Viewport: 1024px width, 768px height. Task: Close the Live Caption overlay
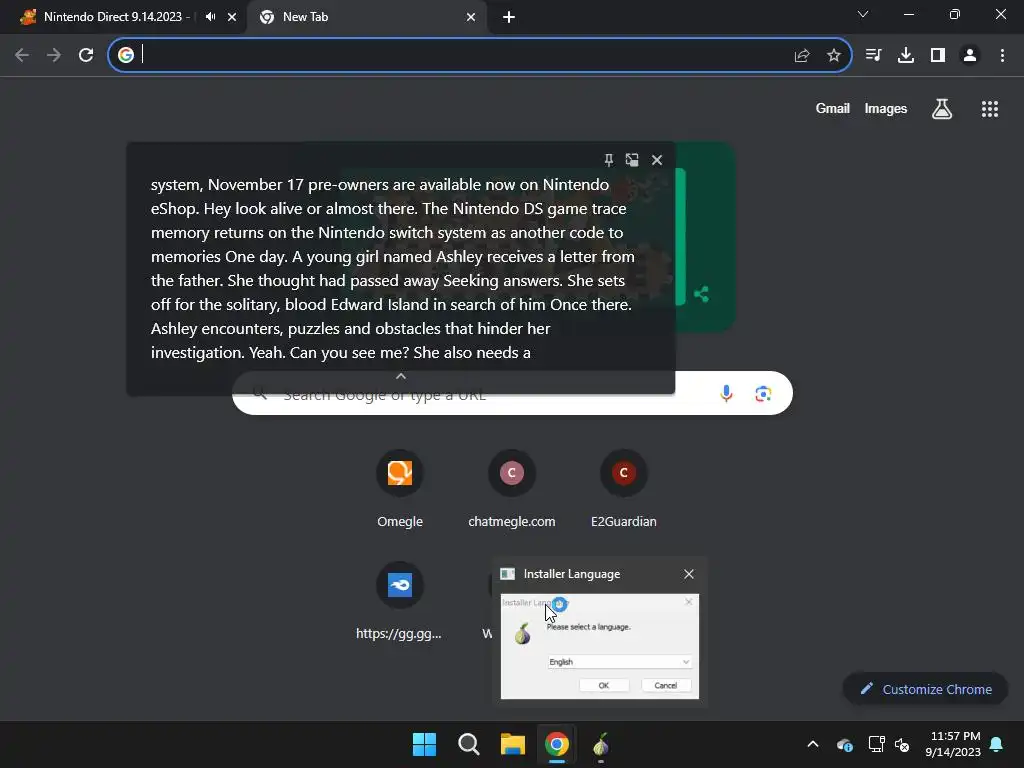(657, 160)
